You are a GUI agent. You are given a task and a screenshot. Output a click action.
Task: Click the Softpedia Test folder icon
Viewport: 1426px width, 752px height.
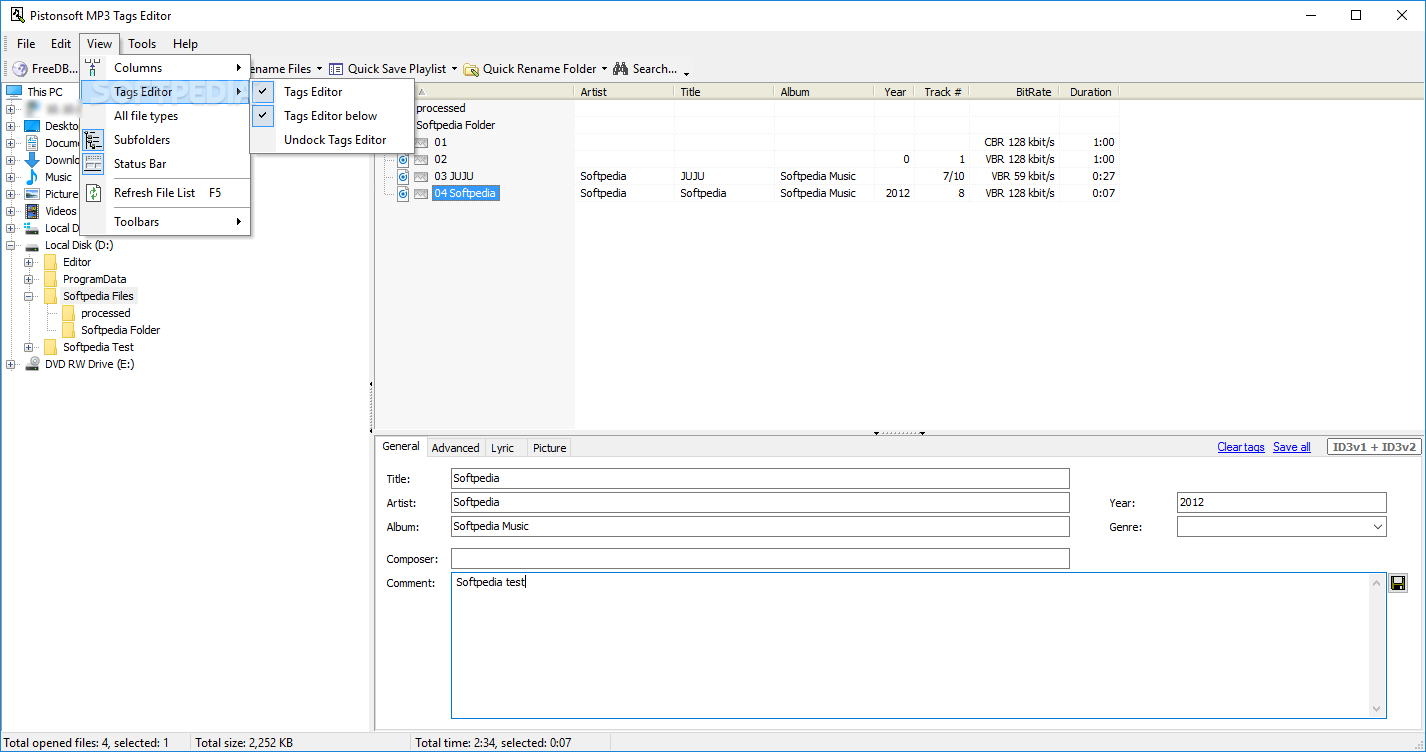50,347
